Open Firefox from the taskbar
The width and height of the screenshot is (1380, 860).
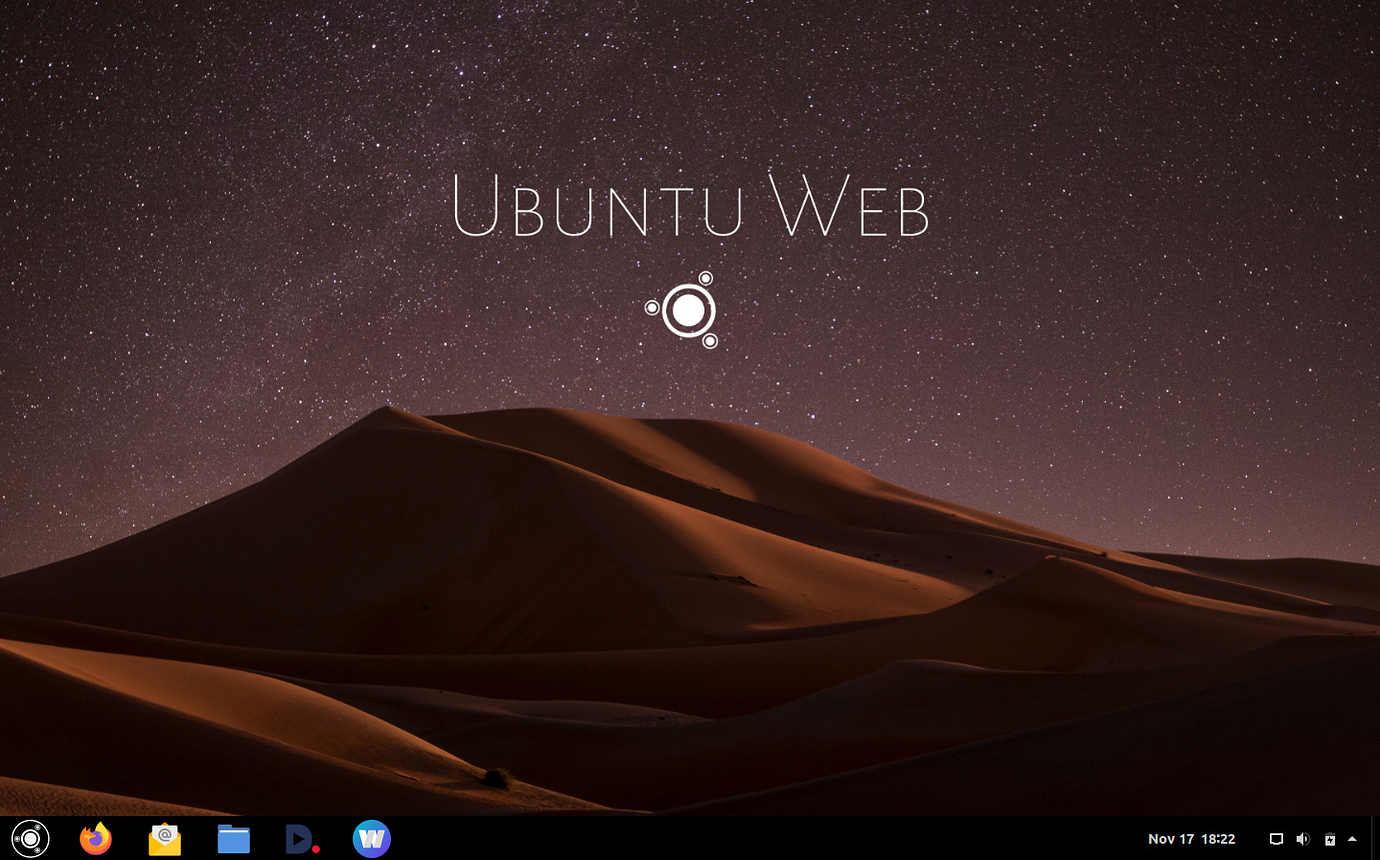pyautogui.click(x=95, y=839)
